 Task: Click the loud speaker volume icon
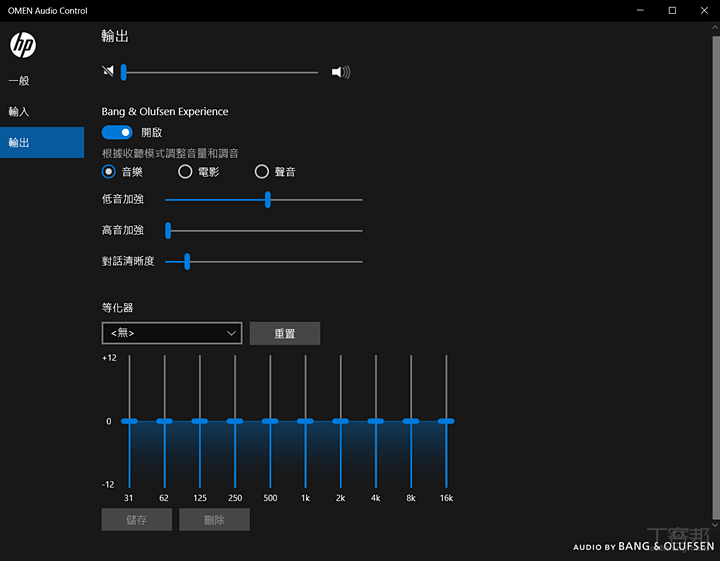tap(341, 72)
